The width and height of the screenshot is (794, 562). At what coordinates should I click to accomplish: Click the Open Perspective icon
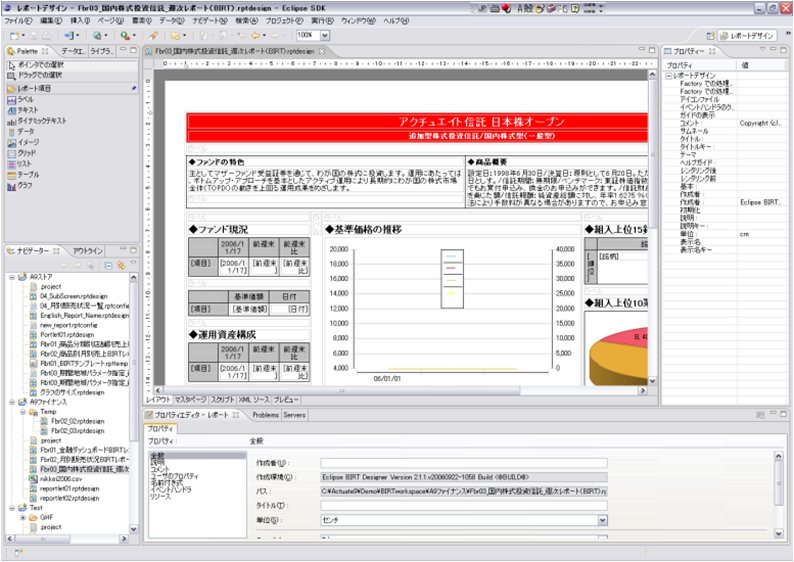tap(710, 36)
